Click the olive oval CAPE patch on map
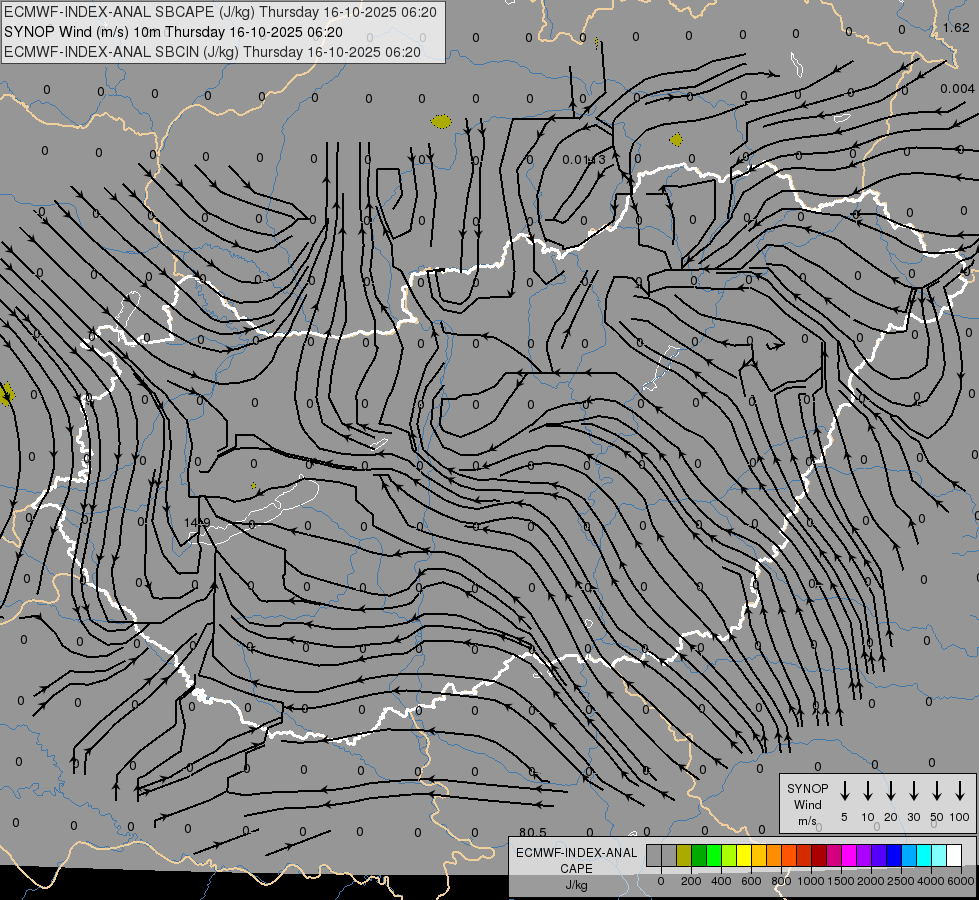The width and height of the screenshot is (979, 900). 441,122
